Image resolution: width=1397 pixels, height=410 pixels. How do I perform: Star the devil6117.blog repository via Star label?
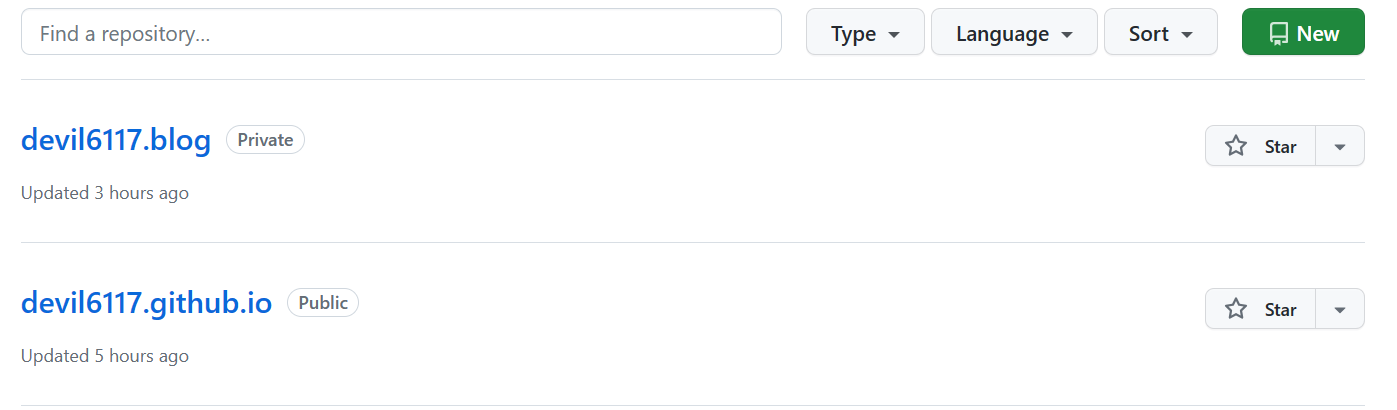[x=1280, y=146]
